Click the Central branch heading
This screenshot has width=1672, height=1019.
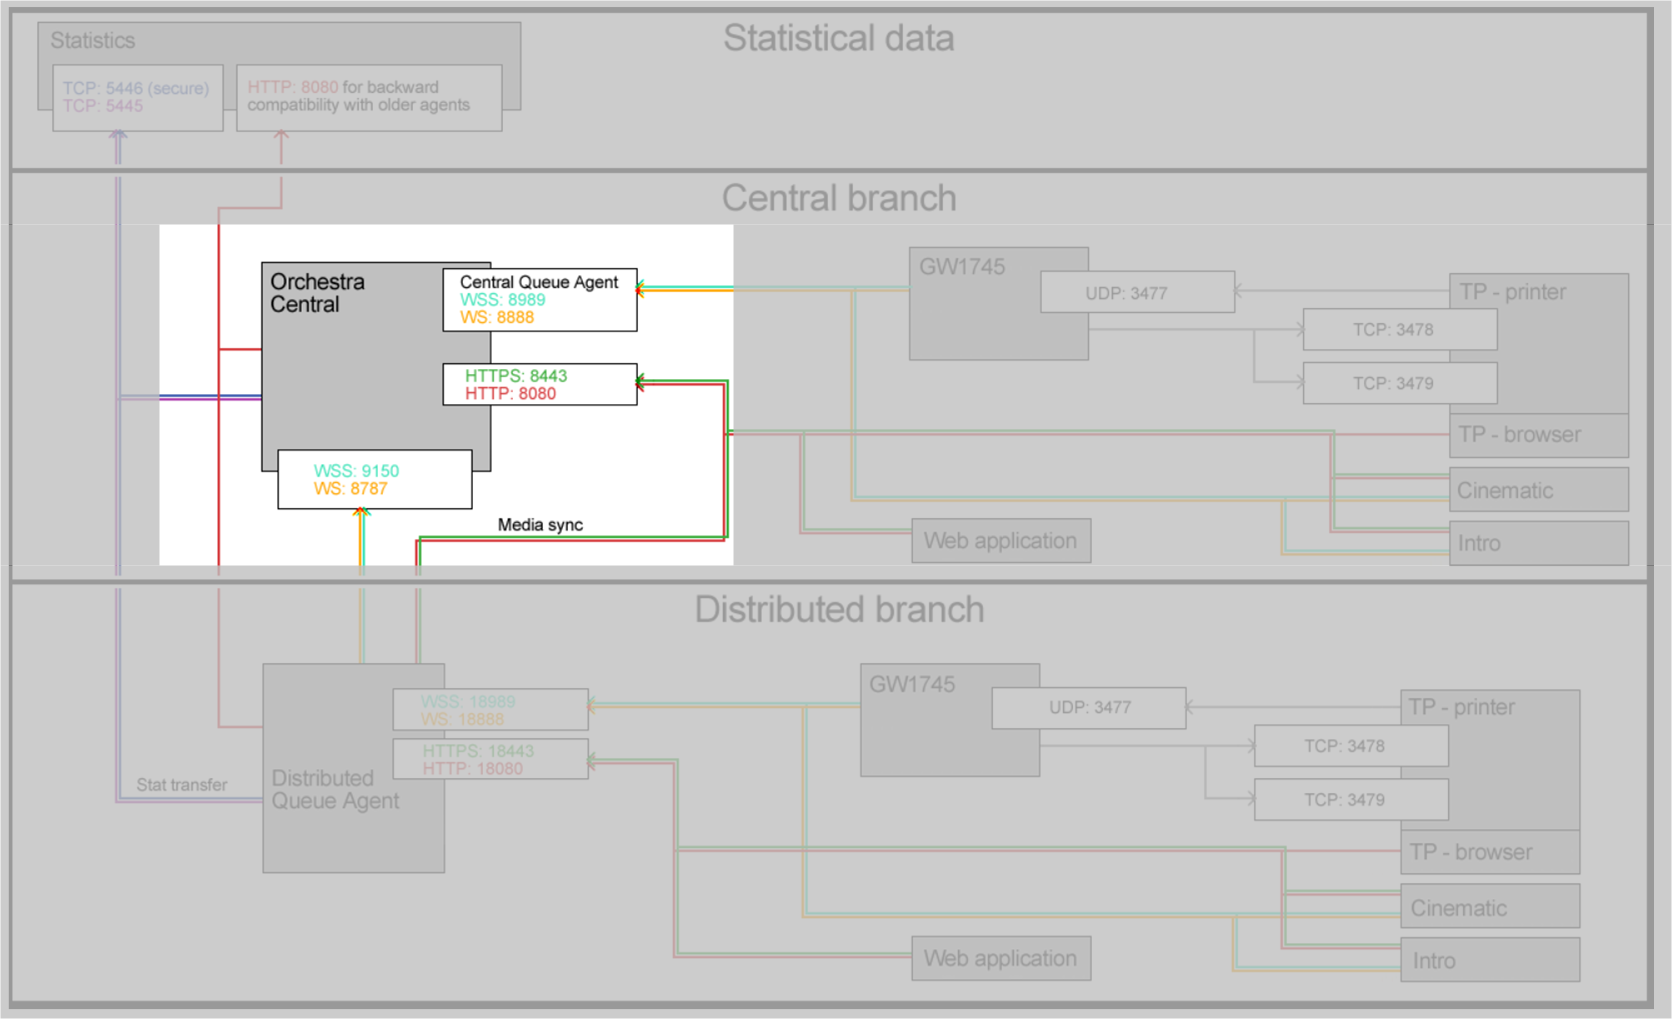click(838, 198)
